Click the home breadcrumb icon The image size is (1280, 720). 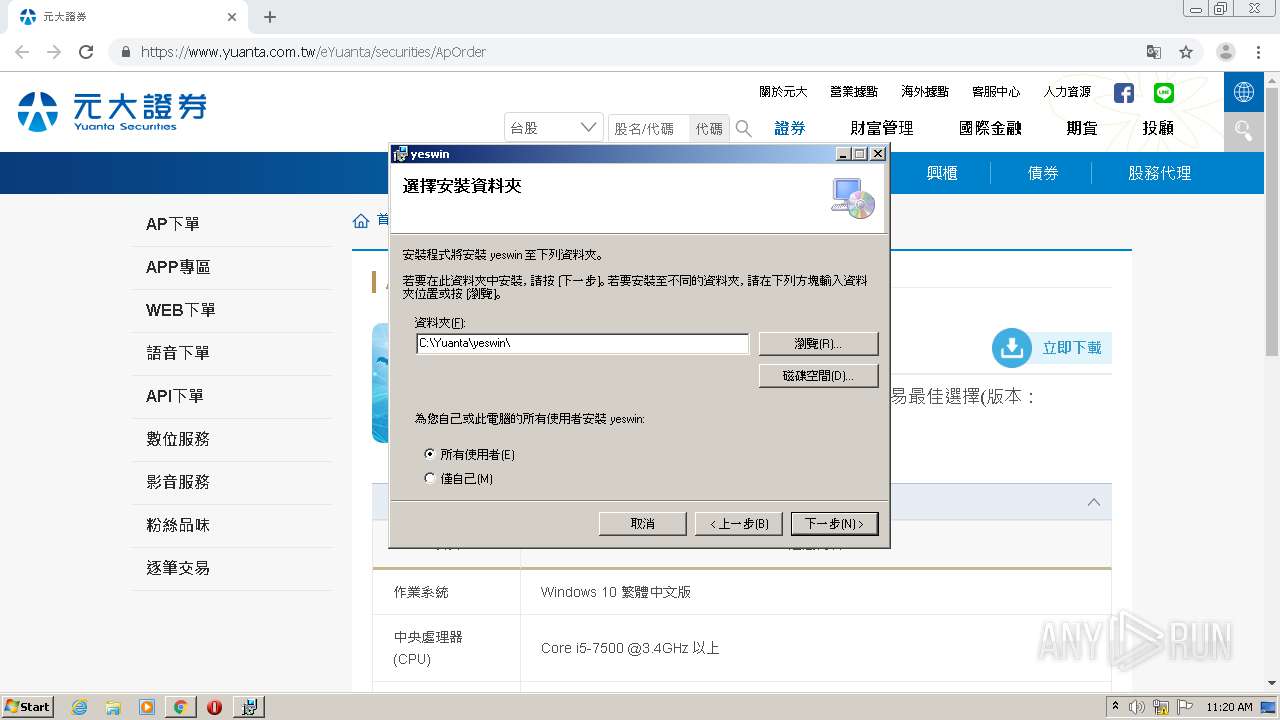pos(361,221)
